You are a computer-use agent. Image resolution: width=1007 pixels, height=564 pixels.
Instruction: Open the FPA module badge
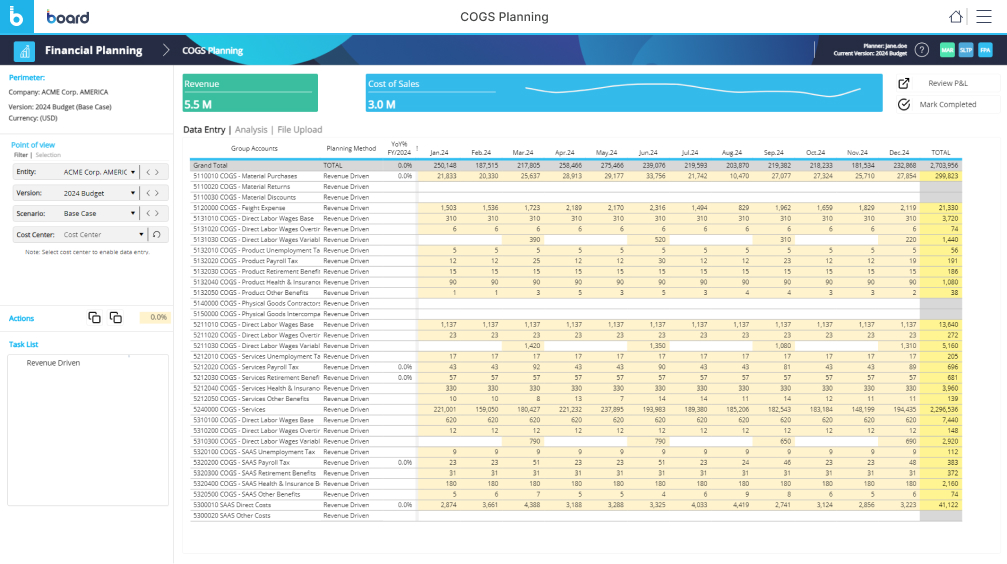coord(985,50)
